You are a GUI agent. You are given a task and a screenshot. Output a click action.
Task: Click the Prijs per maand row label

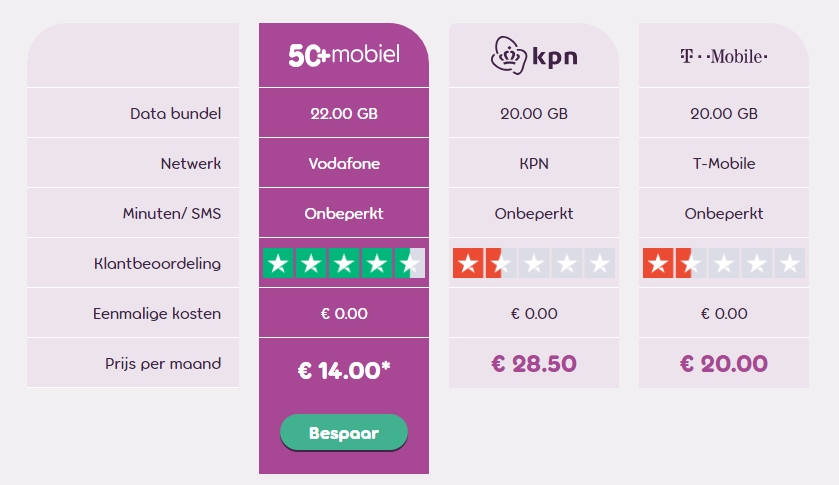pyautogui.click(x=163, y=363)
